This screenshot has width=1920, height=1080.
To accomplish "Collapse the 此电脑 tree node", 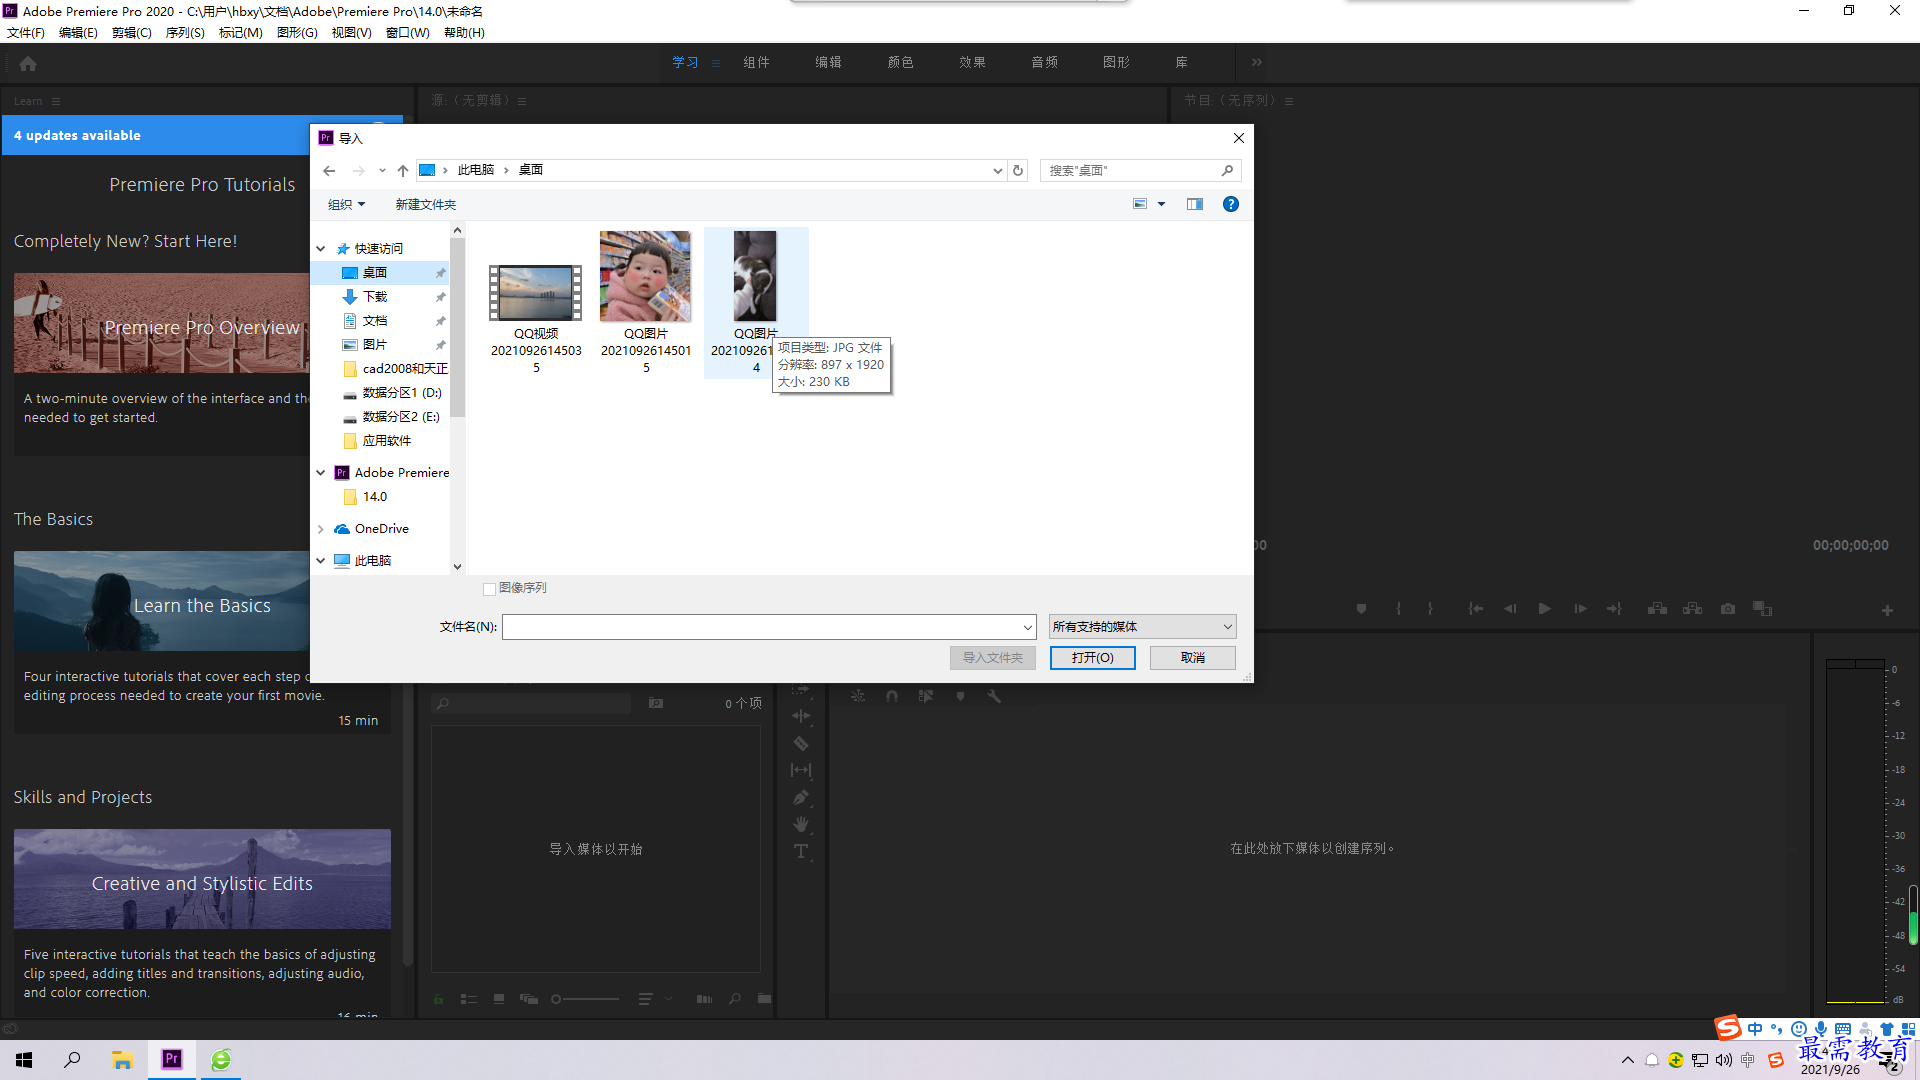I will point(321,561).
